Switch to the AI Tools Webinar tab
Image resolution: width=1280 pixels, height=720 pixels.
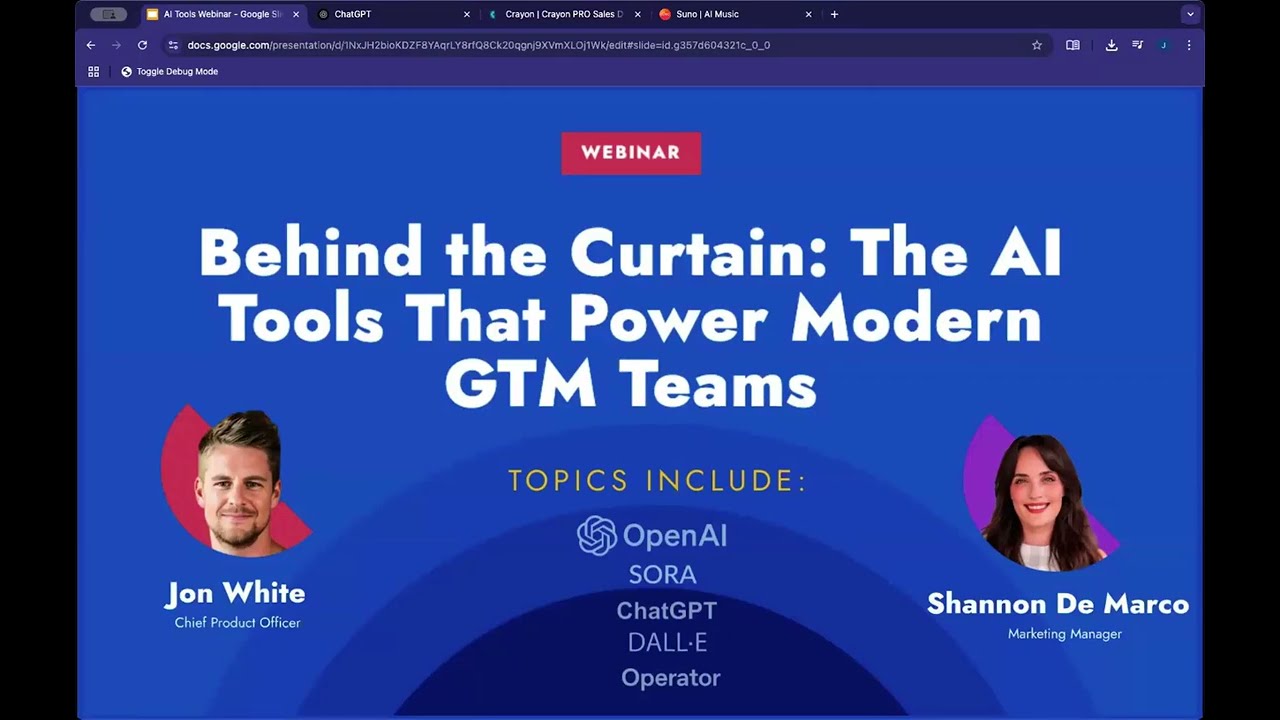[222, 14]
